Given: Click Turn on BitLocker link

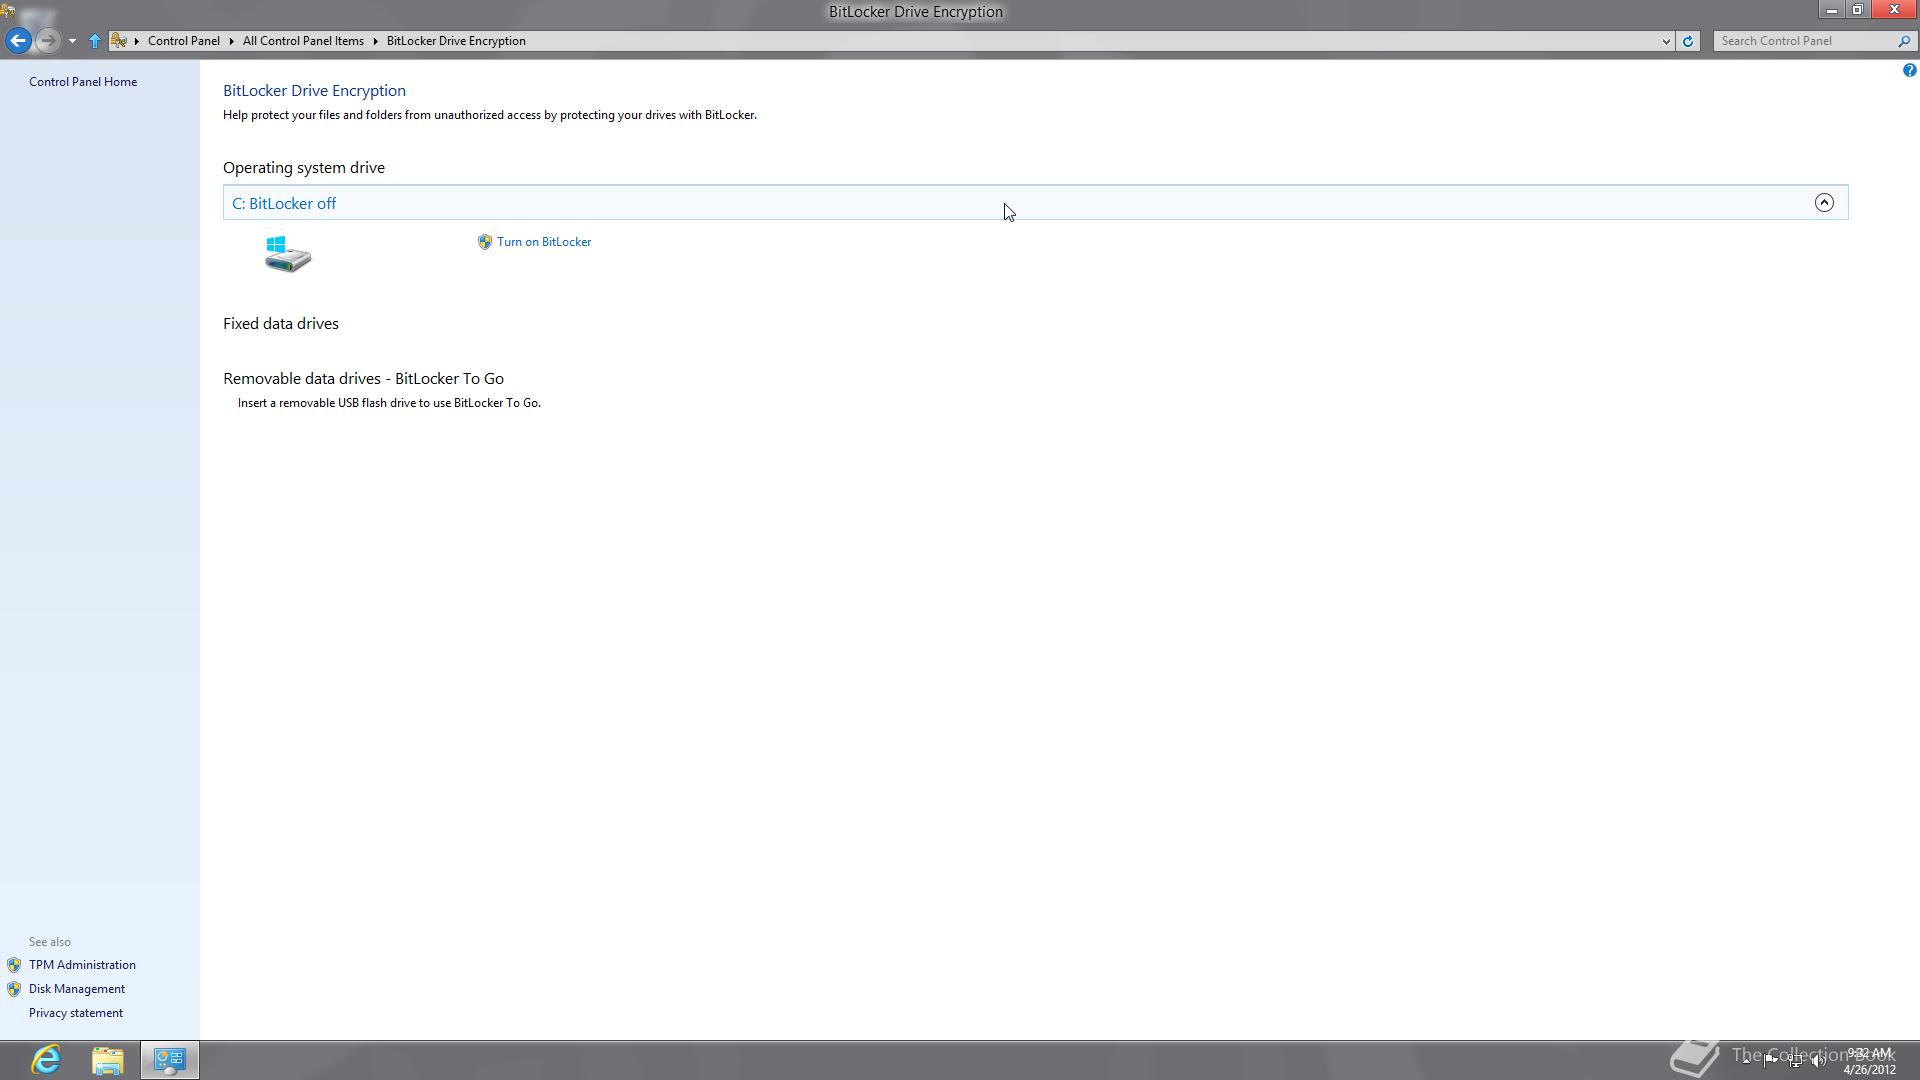Looking at the screenshot, I should click(544, 242).
